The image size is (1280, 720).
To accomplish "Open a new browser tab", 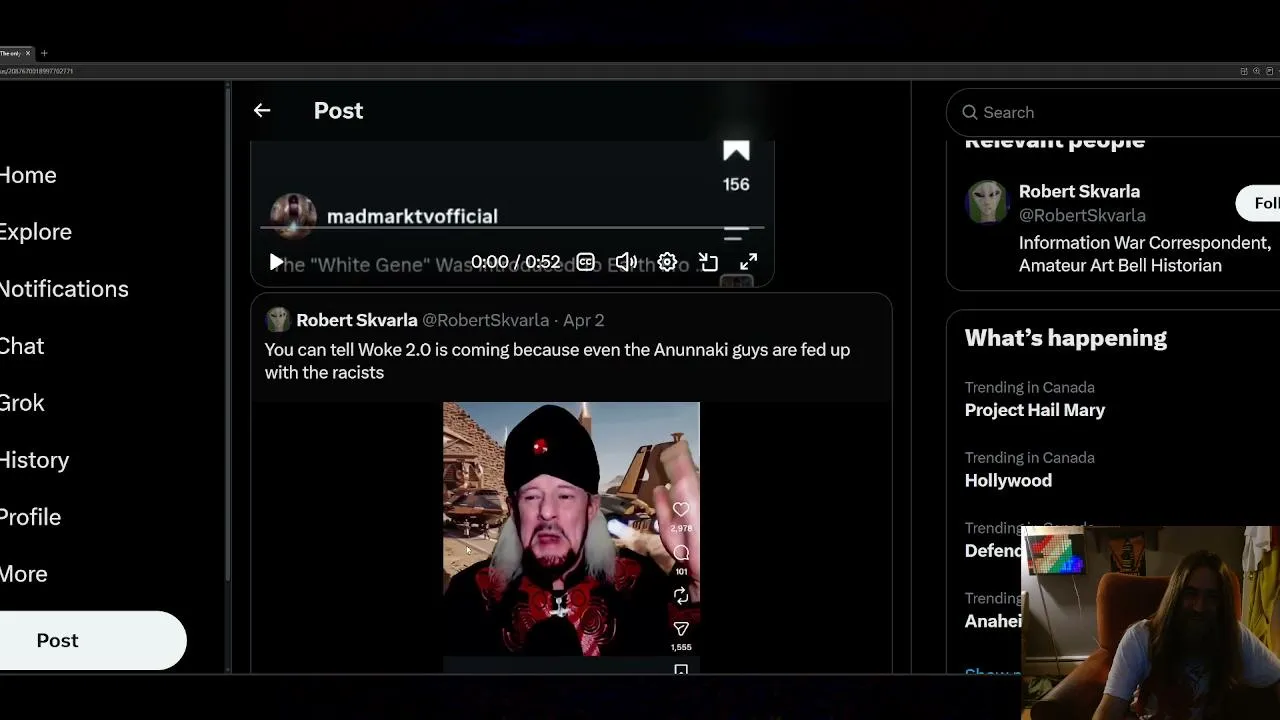I will click(x=44, y=53).
